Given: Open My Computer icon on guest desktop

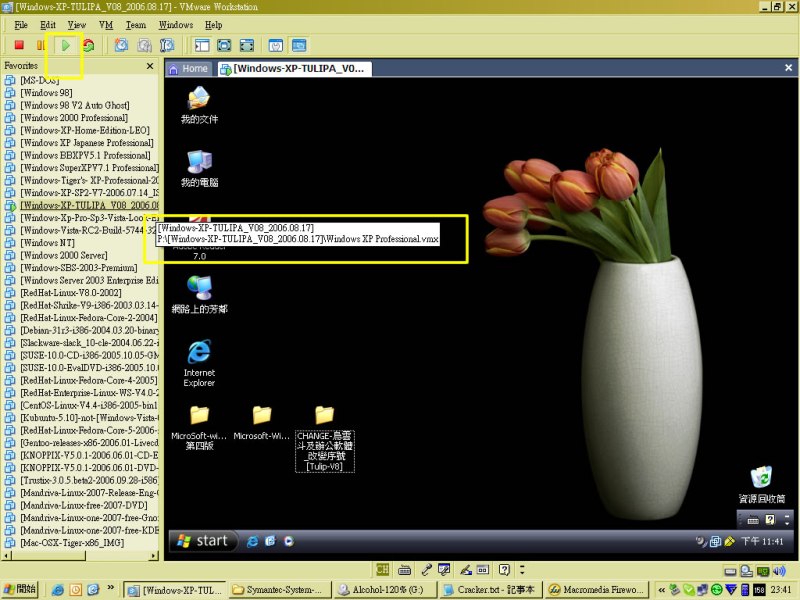Looking at the screenshot, I should tap(199, 169).
